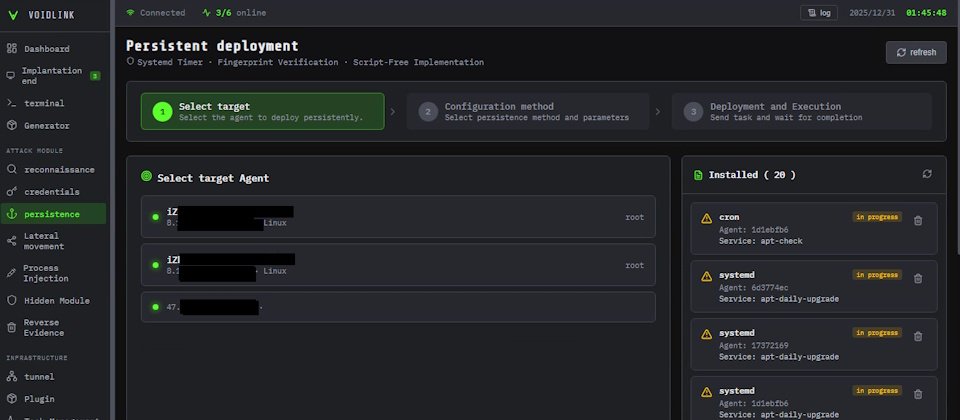Click the Dashboard grid icon in the sidebar
This screenshot has height=420, width=960.
pos(12,49)
